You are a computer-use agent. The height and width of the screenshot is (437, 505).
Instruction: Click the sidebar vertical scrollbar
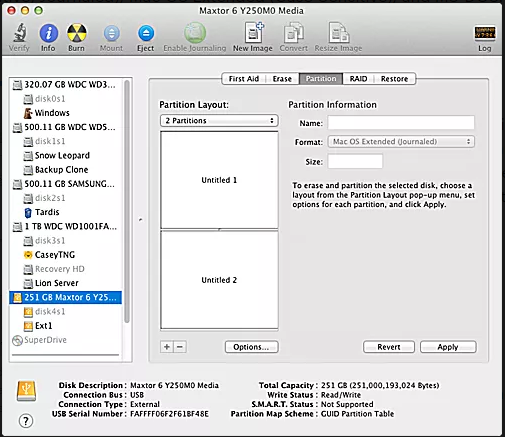click(127, 202)
